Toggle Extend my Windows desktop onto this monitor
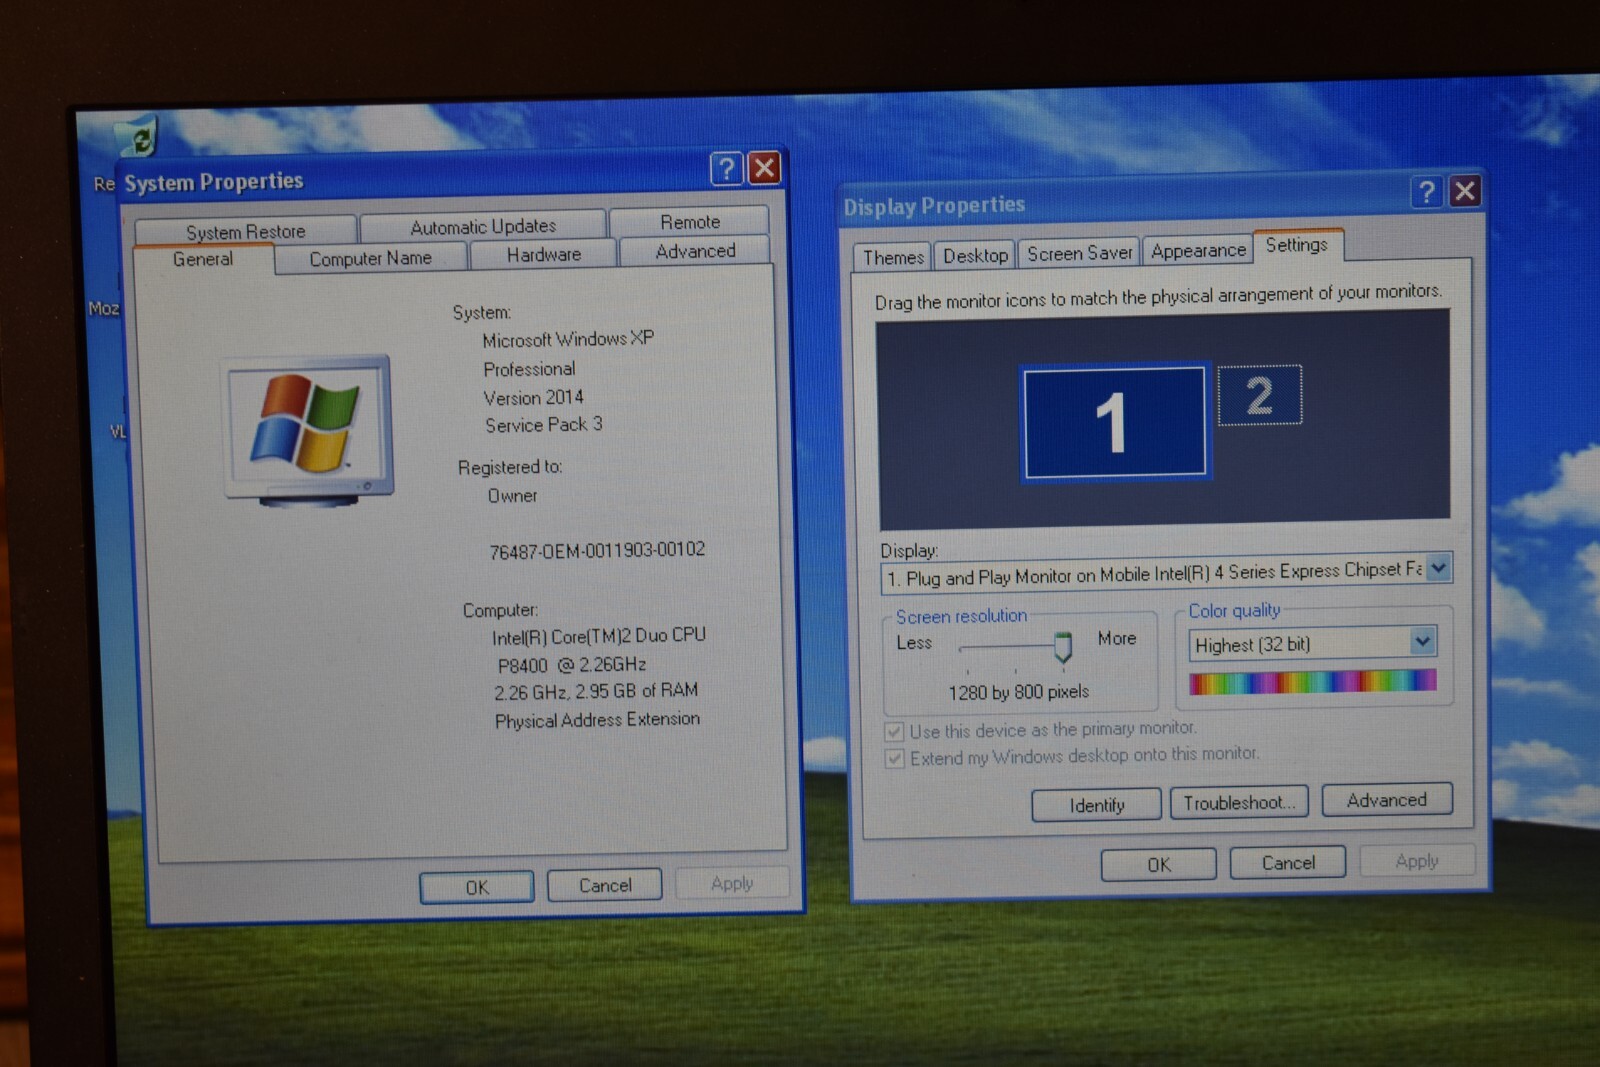Image resolution: width=1600 pixels, height=1067 pixels. (x=894, y=759)
